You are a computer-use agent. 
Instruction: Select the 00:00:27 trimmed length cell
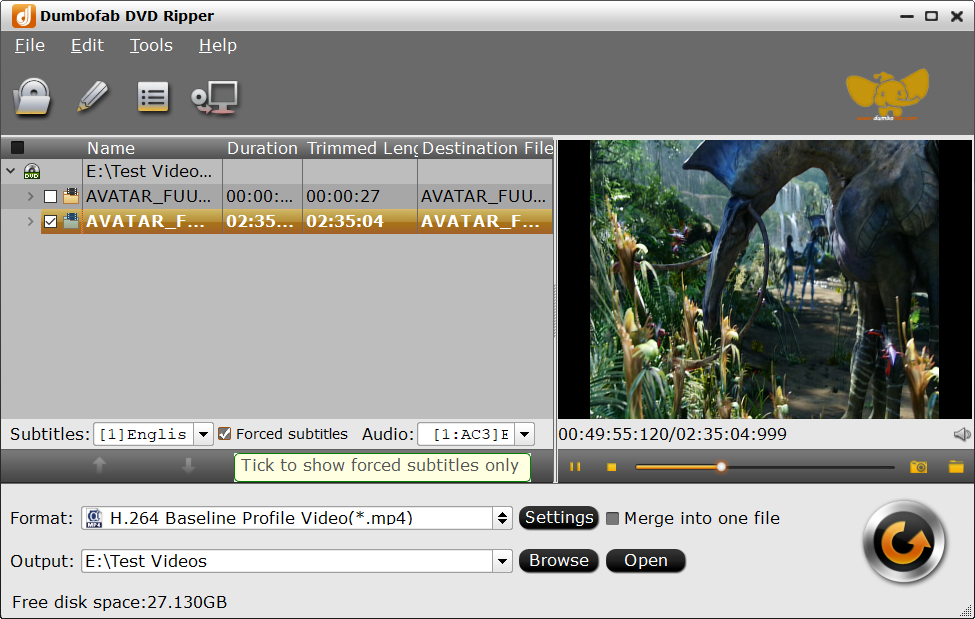click(x=360, y=196)
